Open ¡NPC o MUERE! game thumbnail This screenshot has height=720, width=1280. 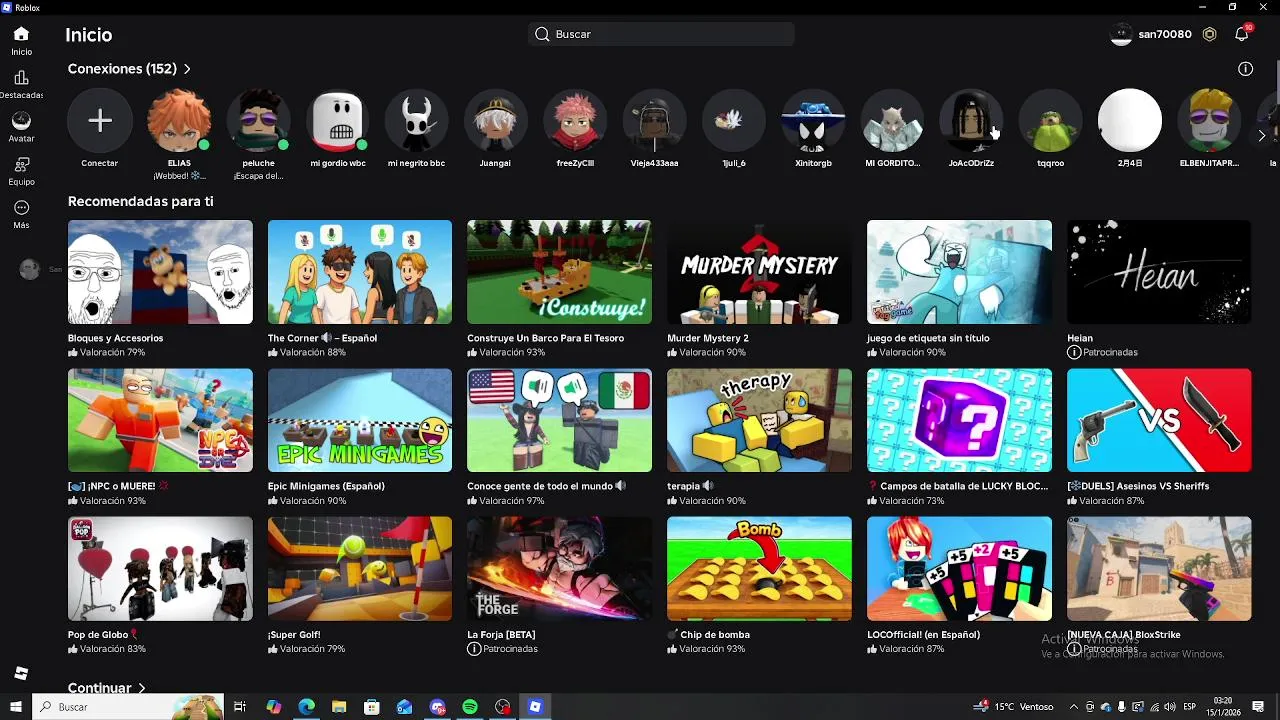click(160, 420)
